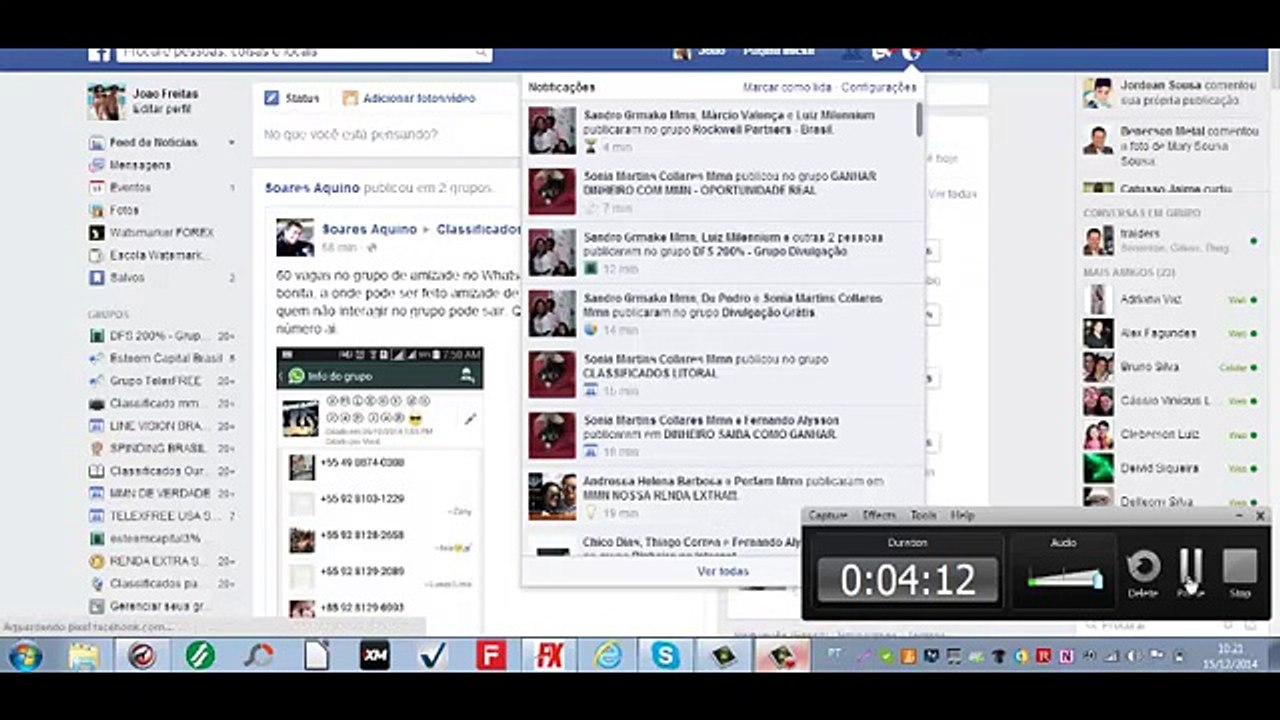This screenshot has height=720, width=1280.
Task: Open Skype from the taskbar
Action: [665, 656]
